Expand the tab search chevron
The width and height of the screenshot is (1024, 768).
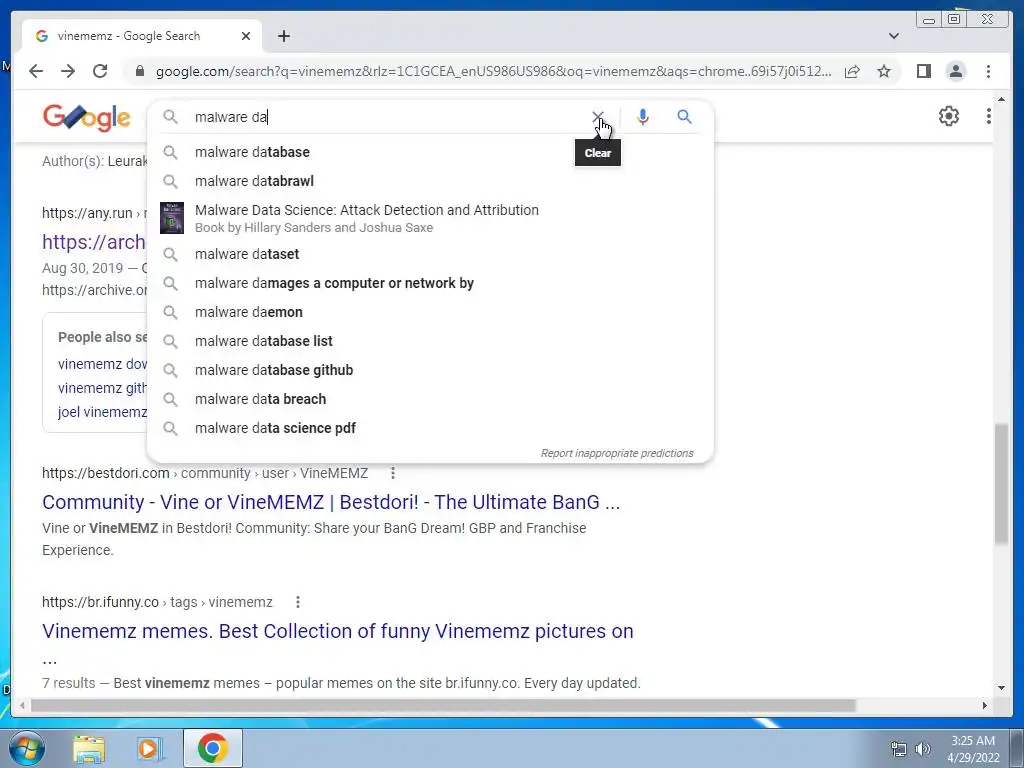(894, 36)
